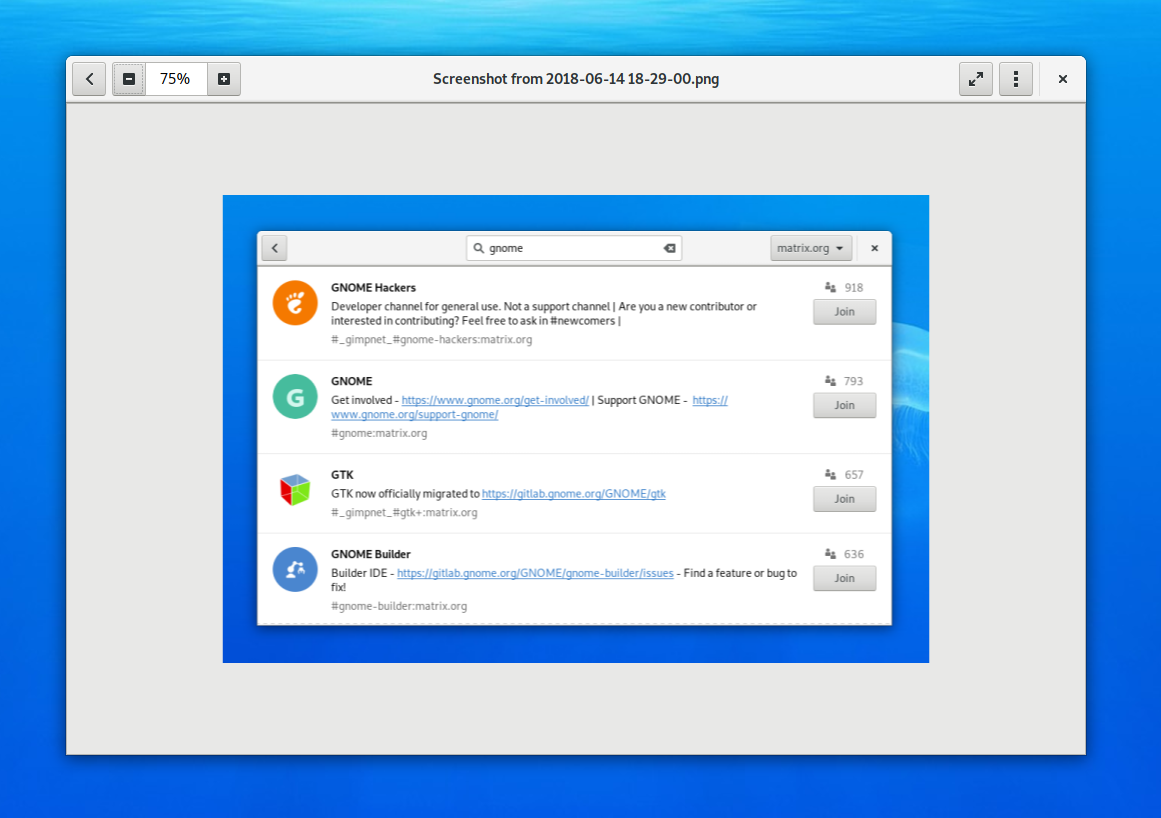Open the image viewer three-dot menu

click(x=1016, y=79)
